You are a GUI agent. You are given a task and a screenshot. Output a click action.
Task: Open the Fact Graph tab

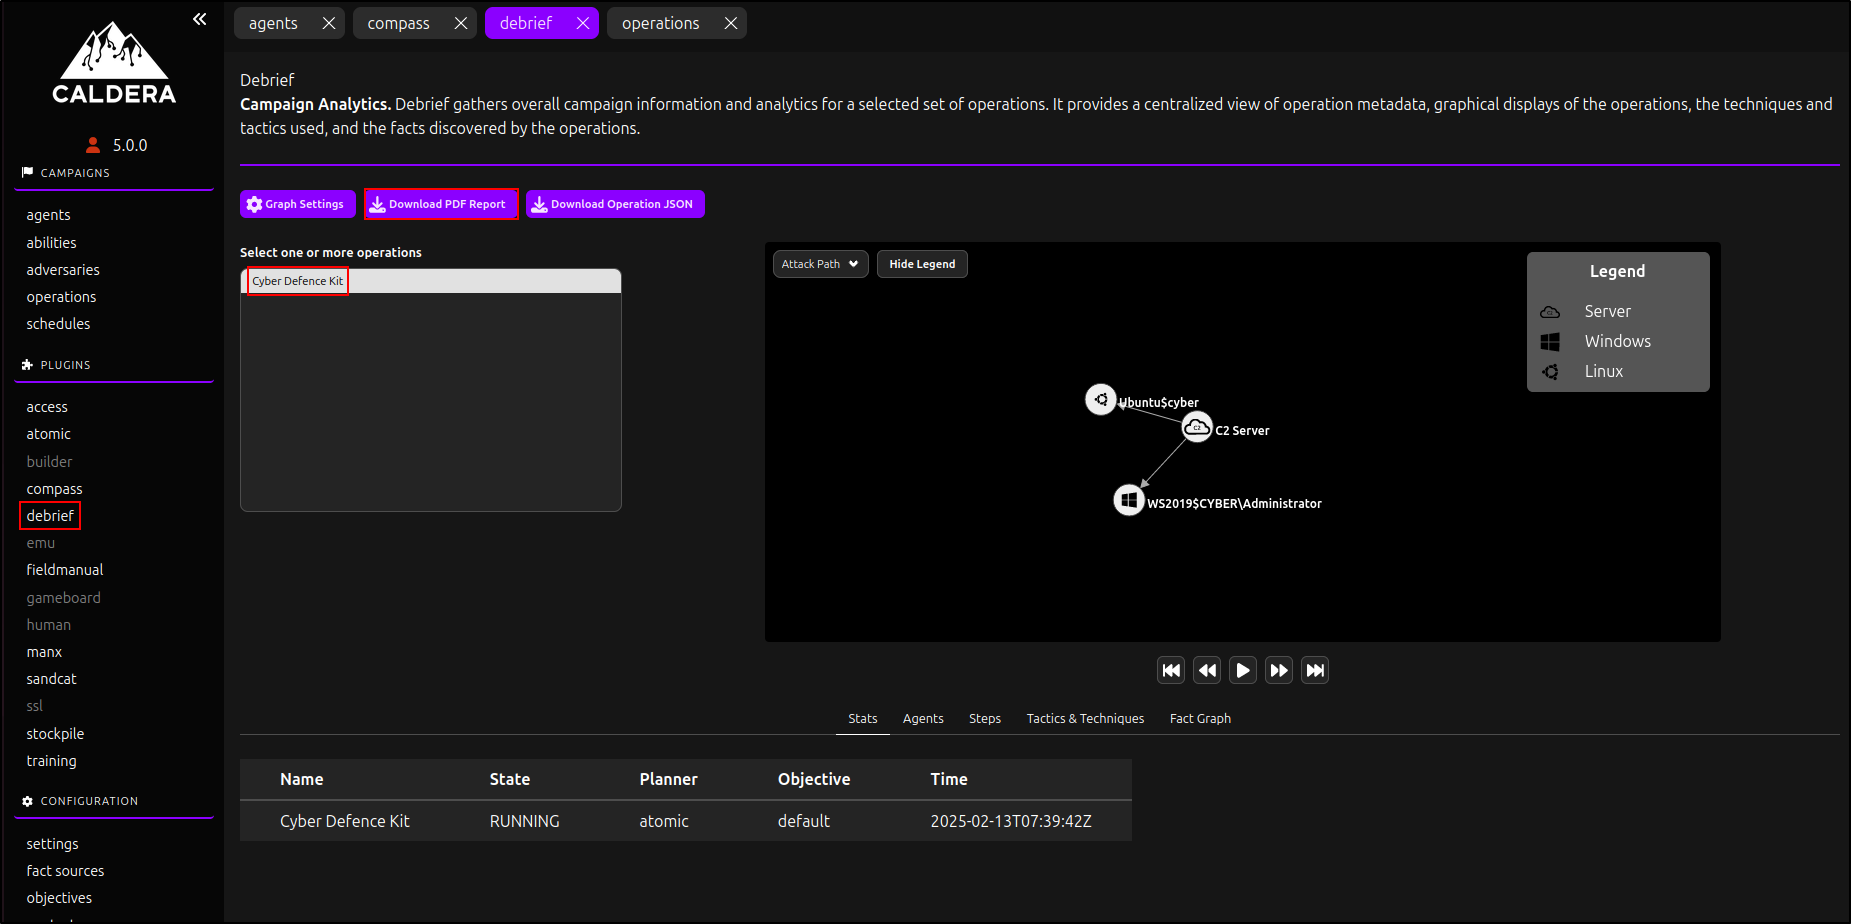point(1200,718)
